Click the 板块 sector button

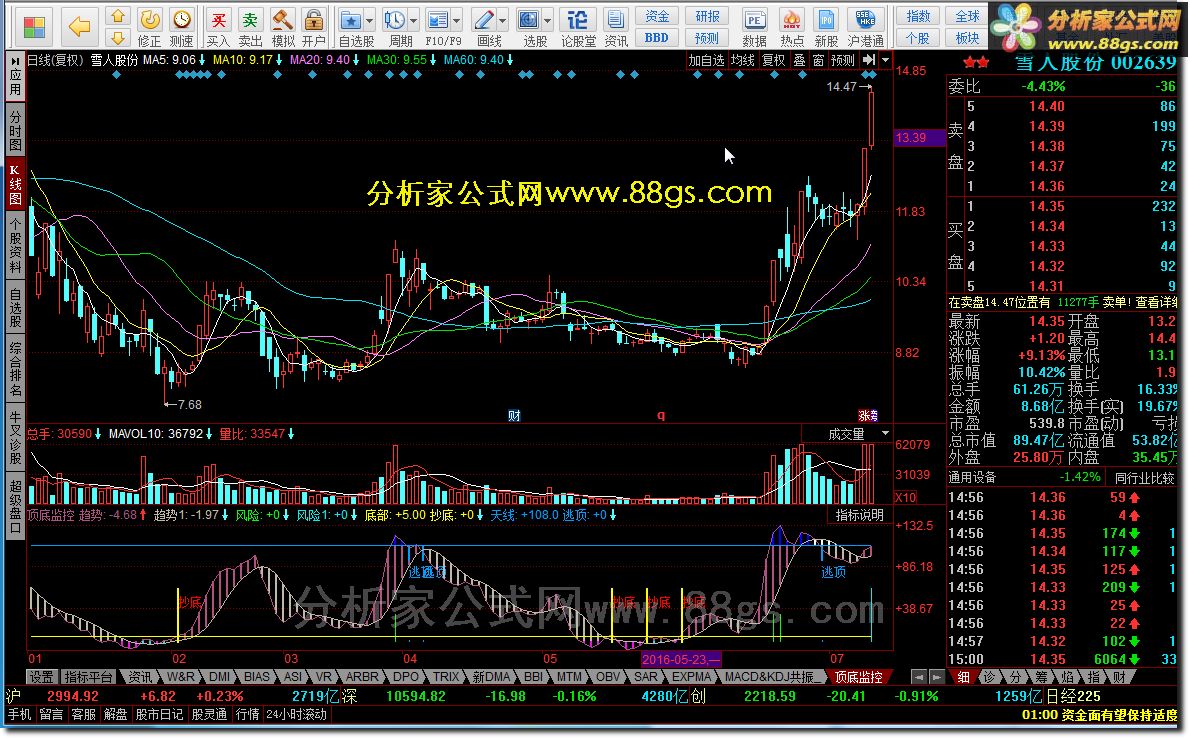pyautogui.click(x=967, y=37)
